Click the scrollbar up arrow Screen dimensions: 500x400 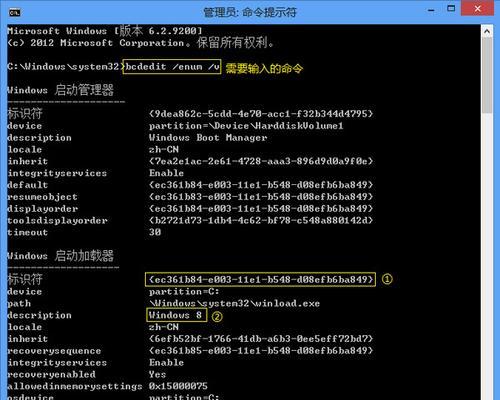click(x=487, y=32)
